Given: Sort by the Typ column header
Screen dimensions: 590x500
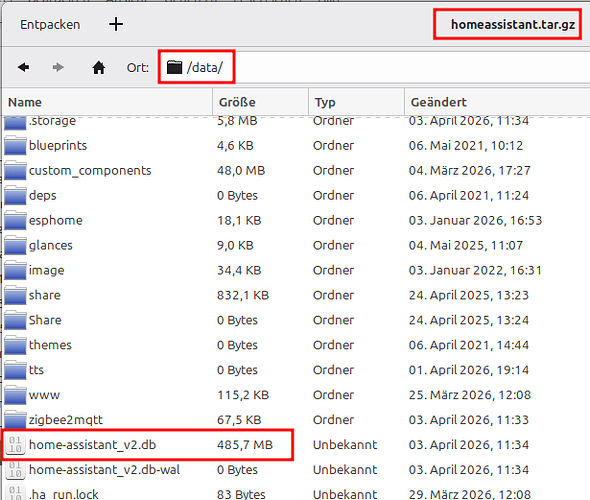Looking at the screenshot, I should tap(356, 102).
